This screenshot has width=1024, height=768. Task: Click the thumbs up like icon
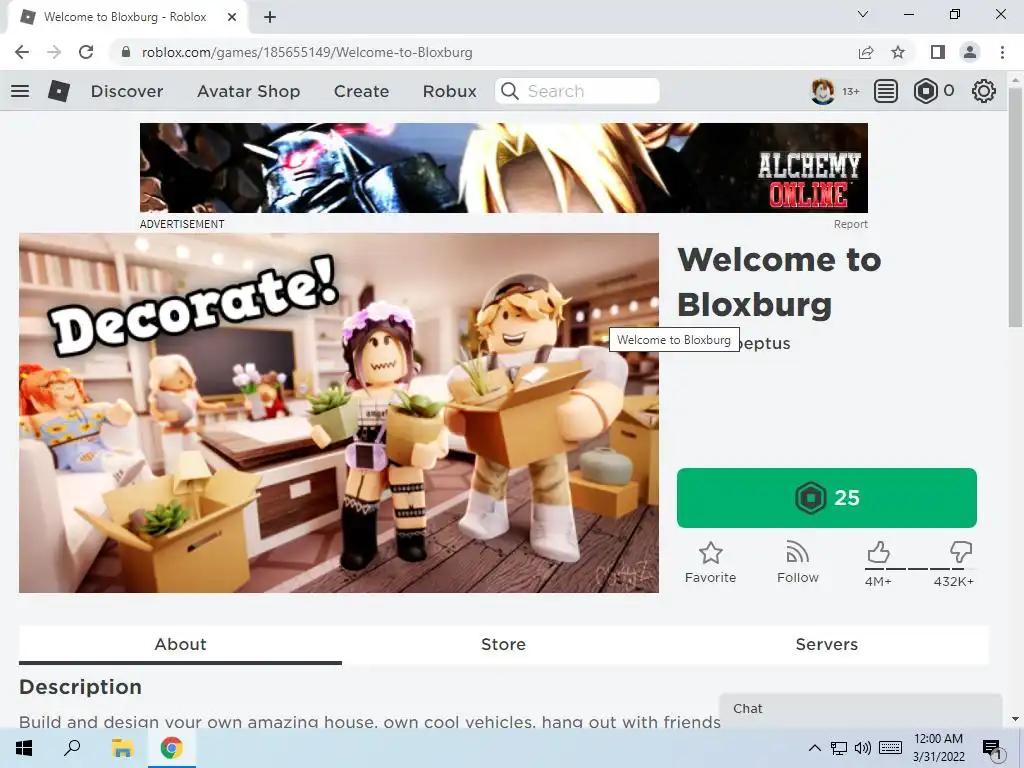(878, 552)
